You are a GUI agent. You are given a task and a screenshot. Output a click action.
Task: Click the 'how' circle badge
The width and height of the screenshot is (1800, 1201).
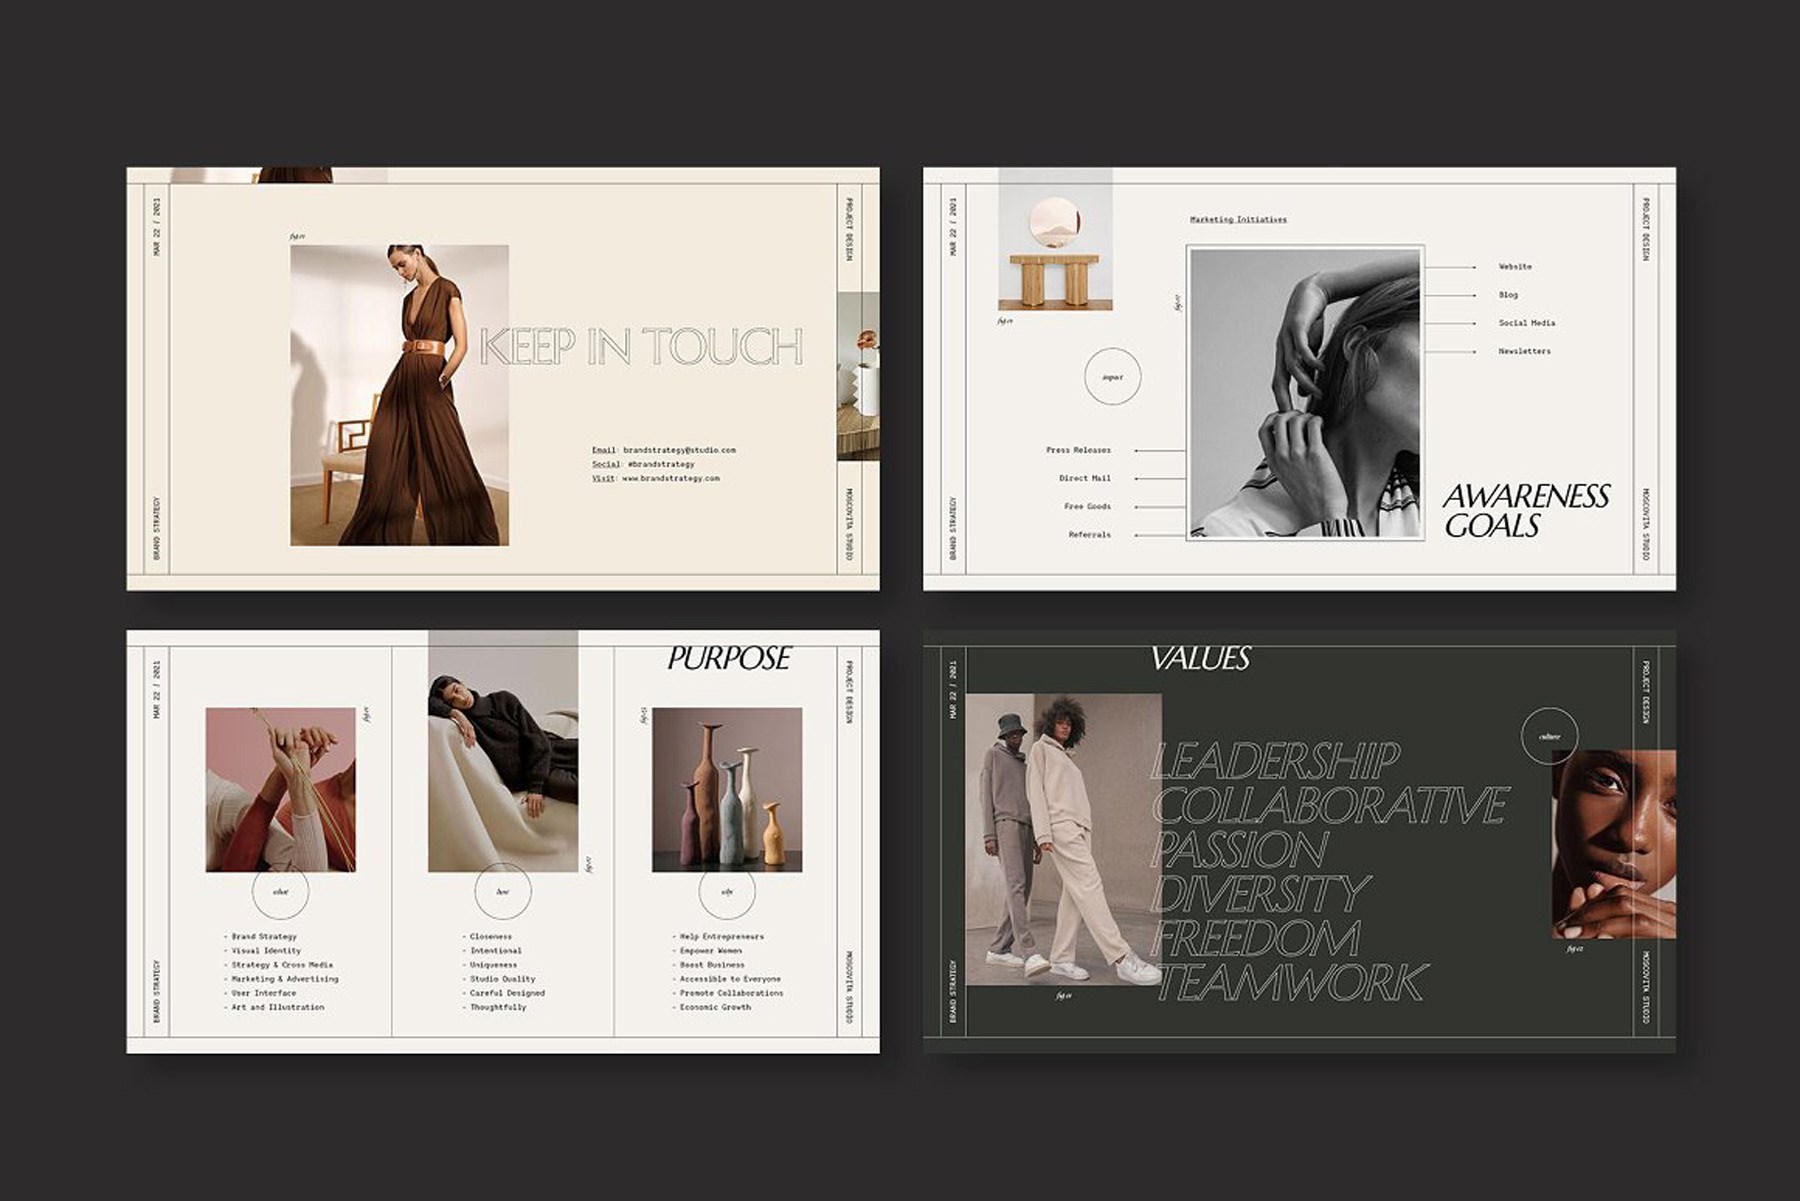click(503, 891)
